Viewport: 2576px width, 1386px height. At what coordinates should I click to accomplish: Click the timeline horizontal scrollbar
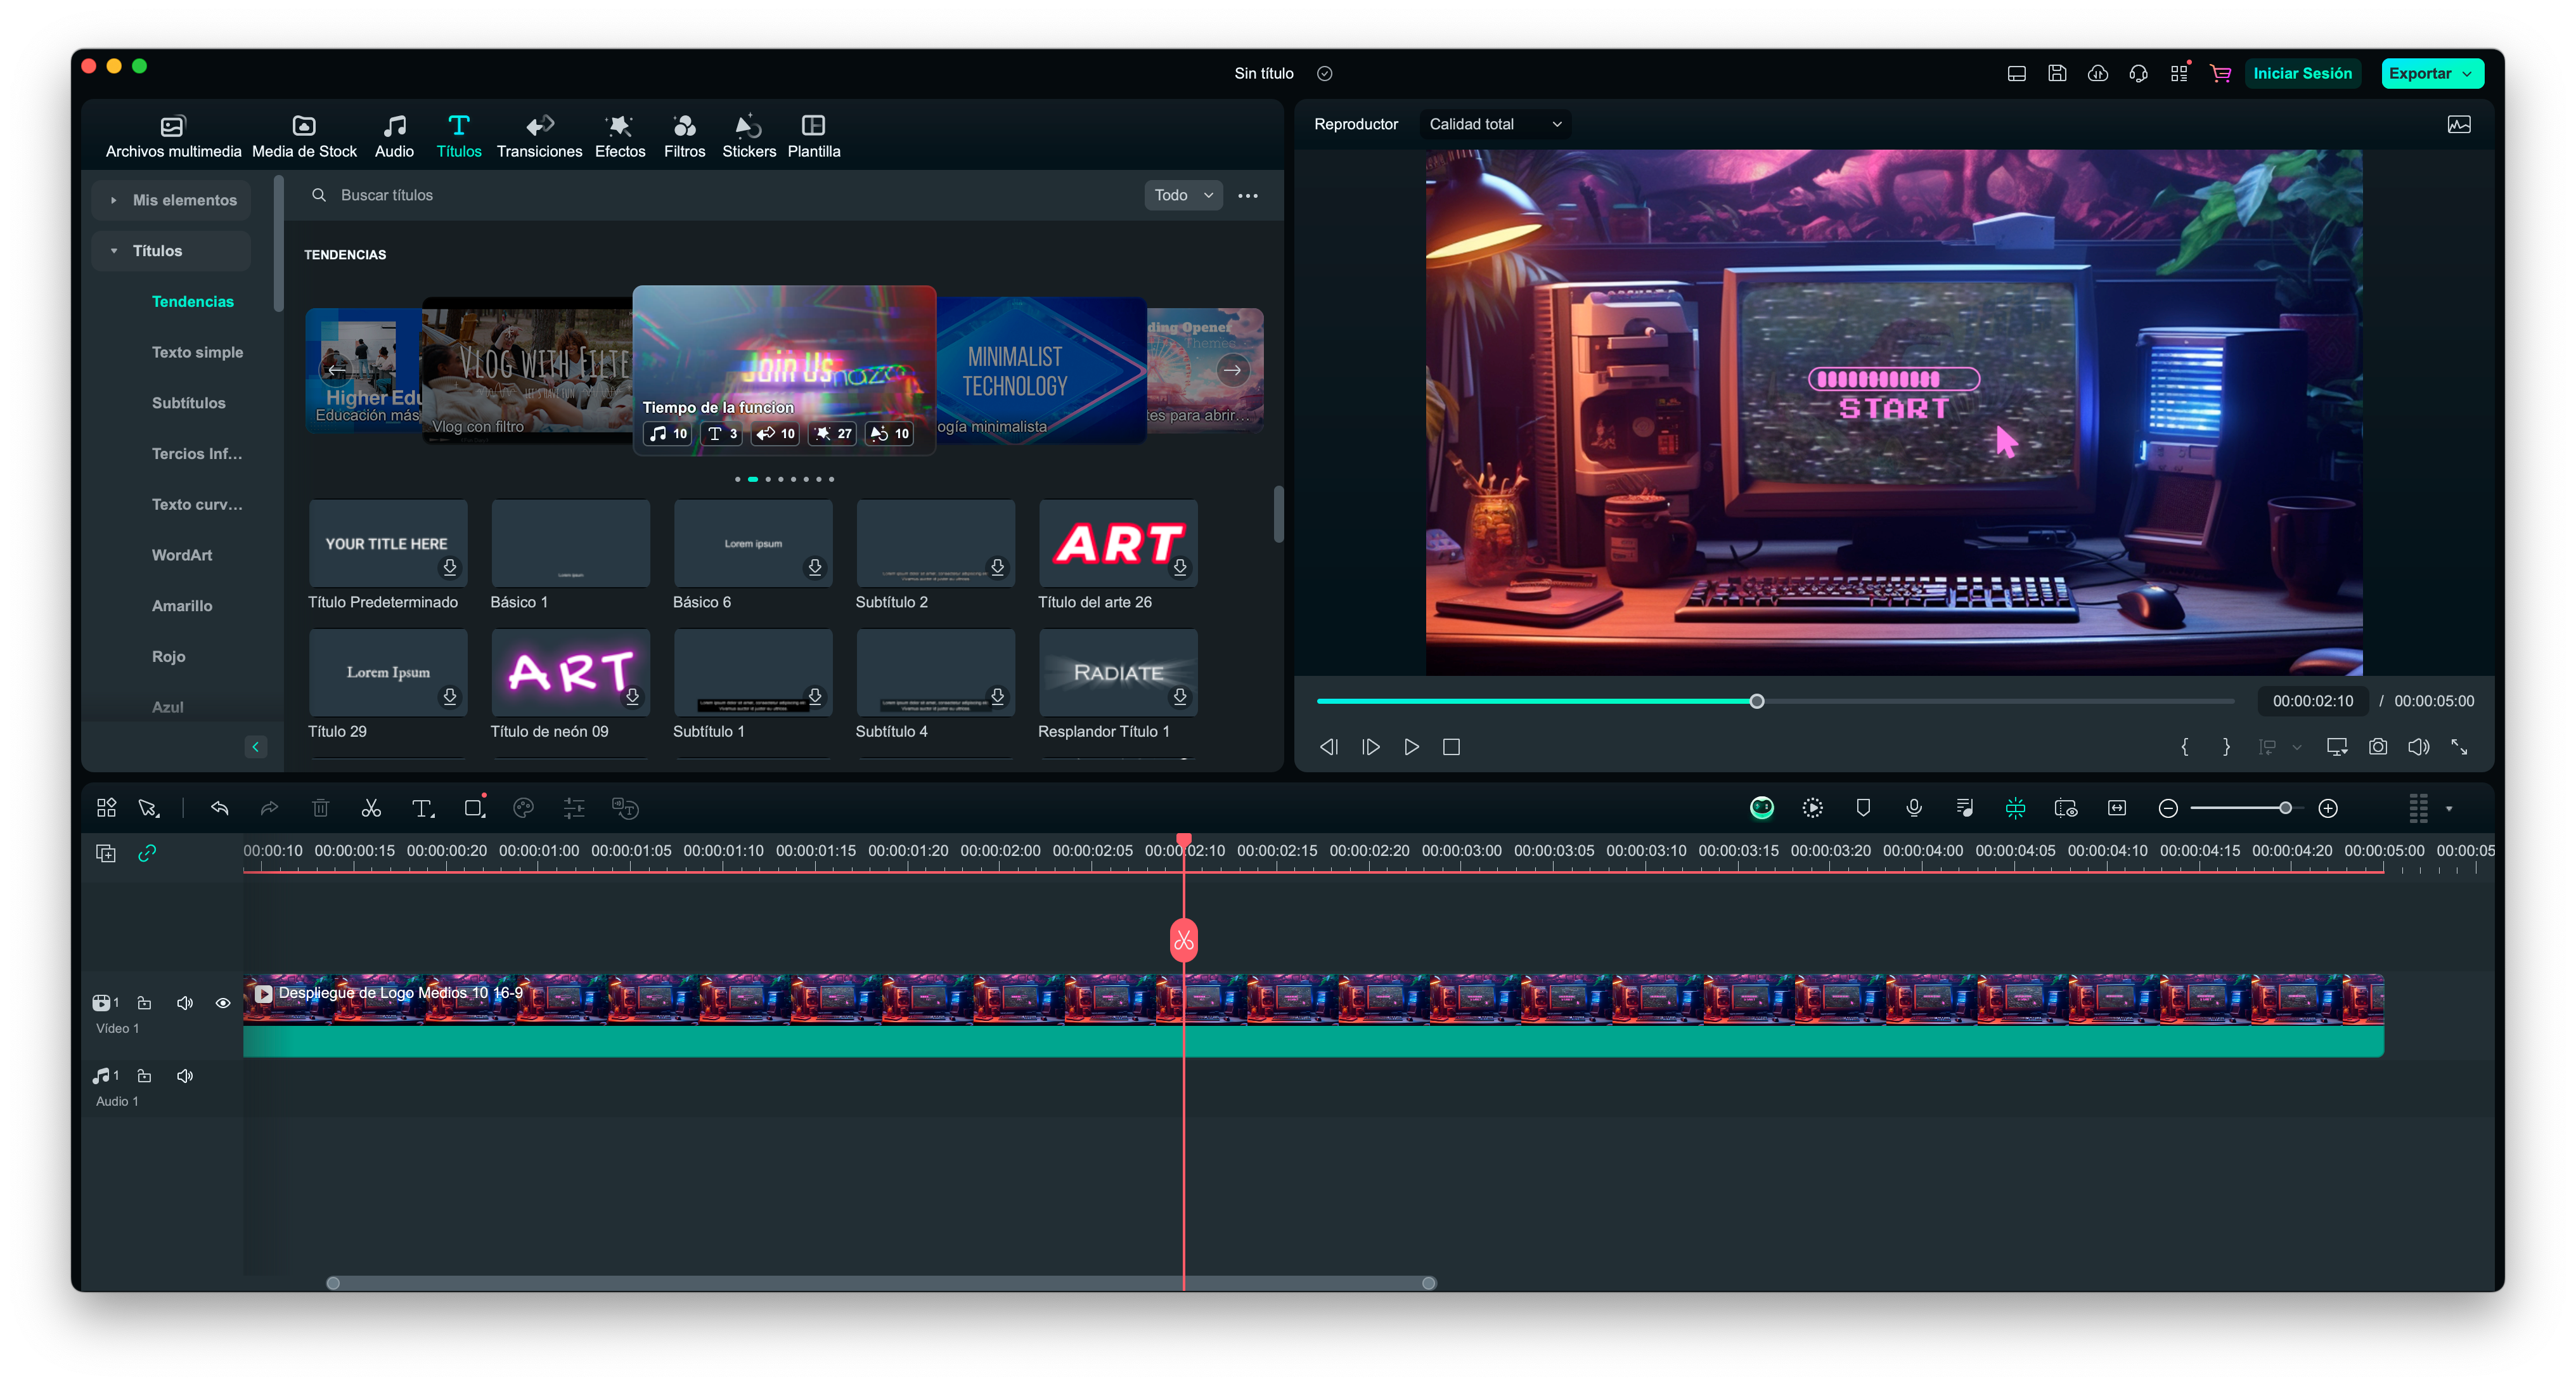[x=880, y=1283]
